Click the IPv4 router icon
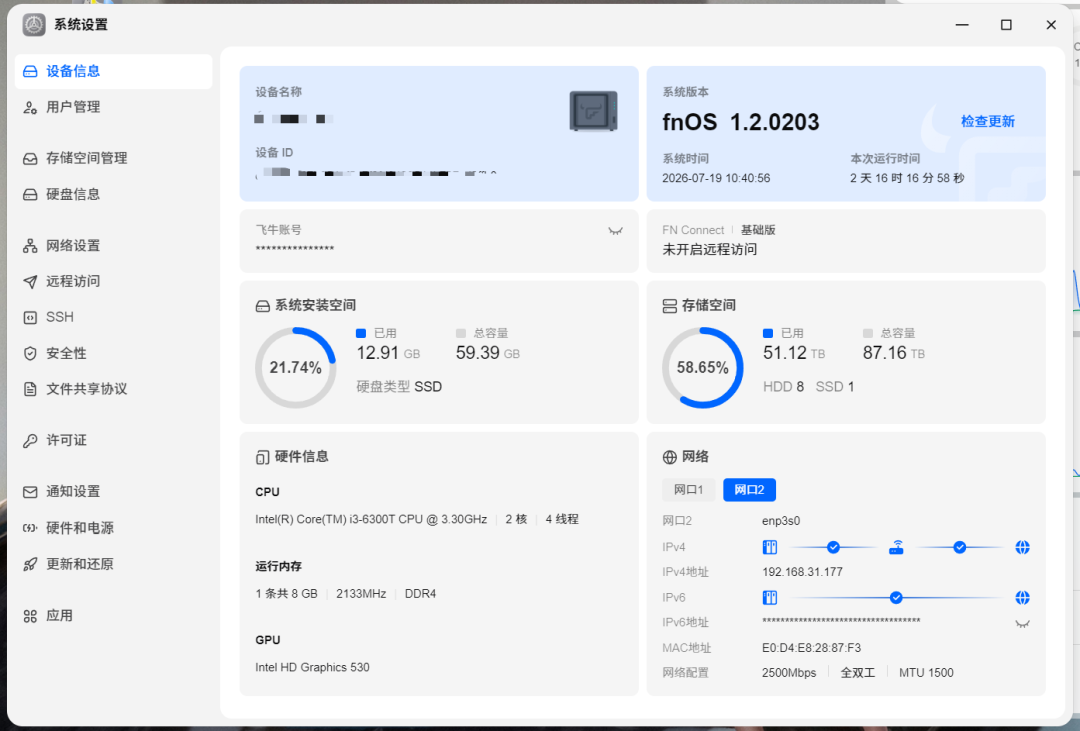Image resolution: width=1080 pixels, height=731 pixels. coord(896,548)
